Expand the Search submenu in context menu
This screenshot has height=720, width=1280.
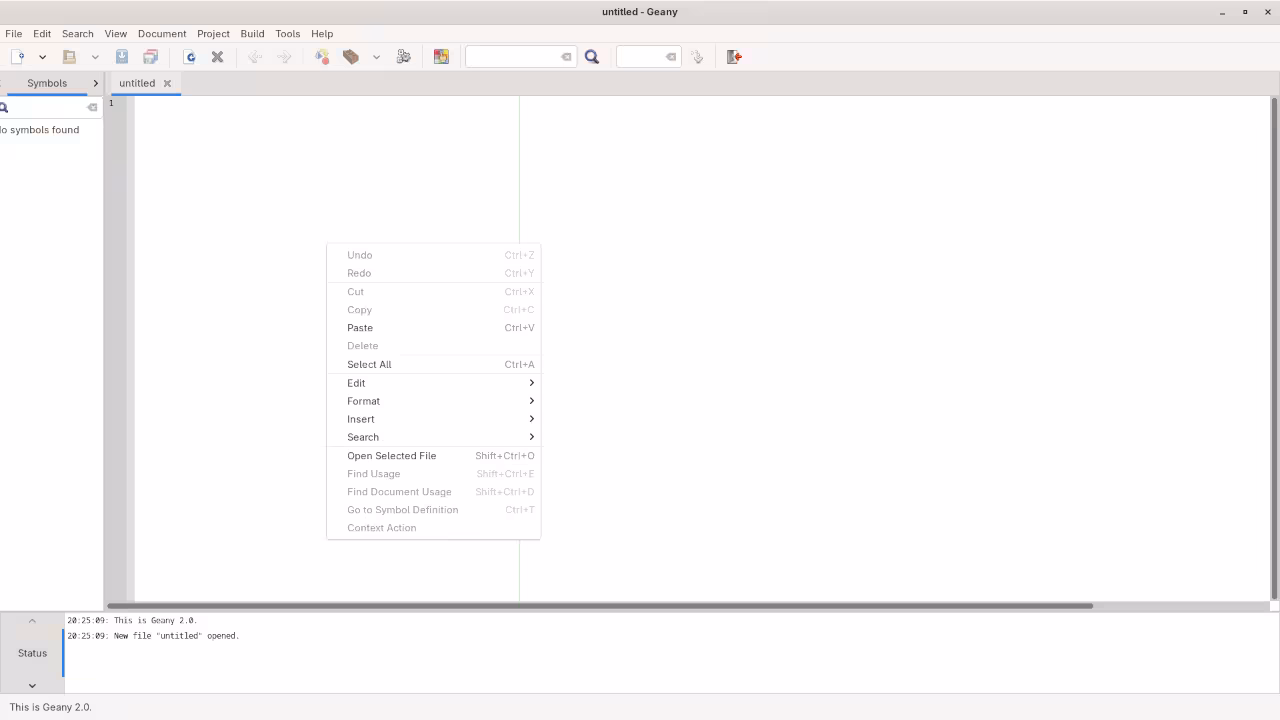(x=433, y=437)
